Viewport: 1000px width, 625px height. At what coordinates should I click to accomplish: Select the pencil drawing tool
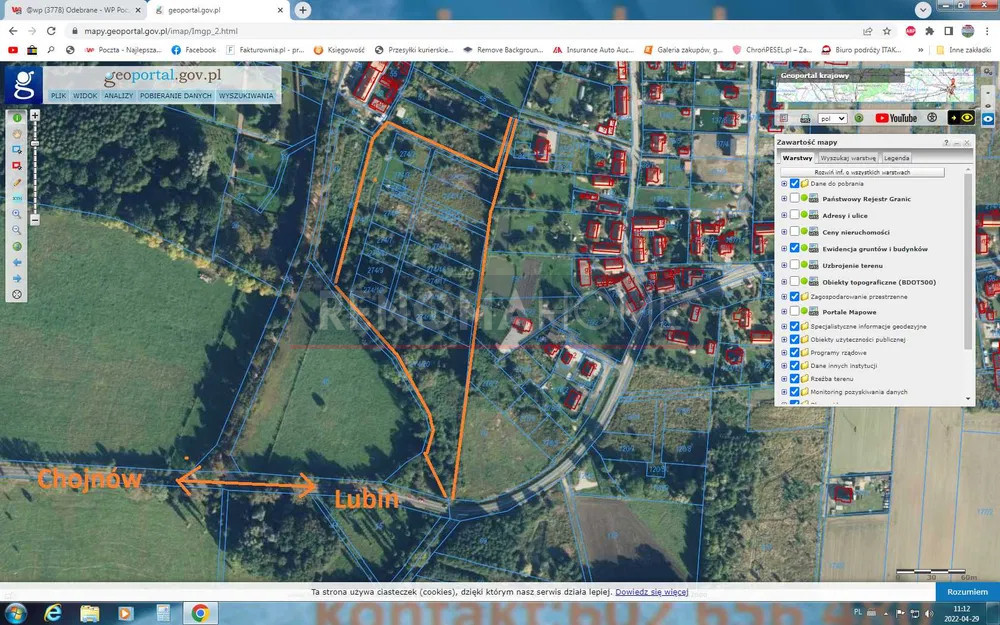[17, 183]
